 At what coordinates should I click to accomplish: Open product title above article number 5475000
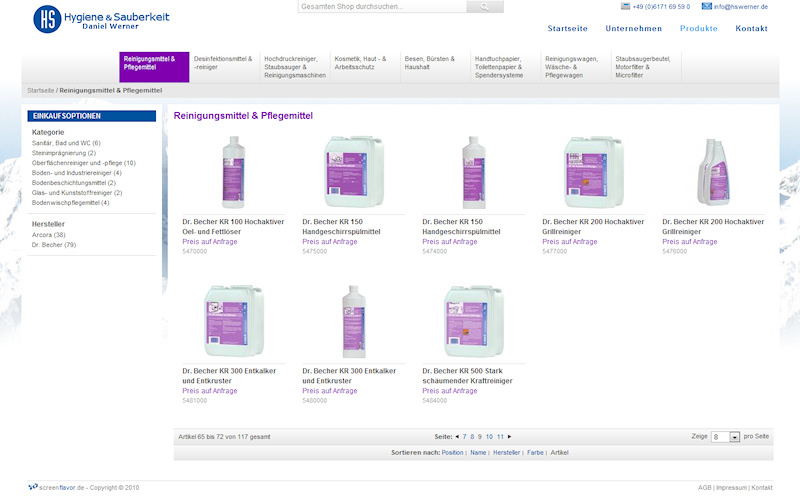point(341,227)
